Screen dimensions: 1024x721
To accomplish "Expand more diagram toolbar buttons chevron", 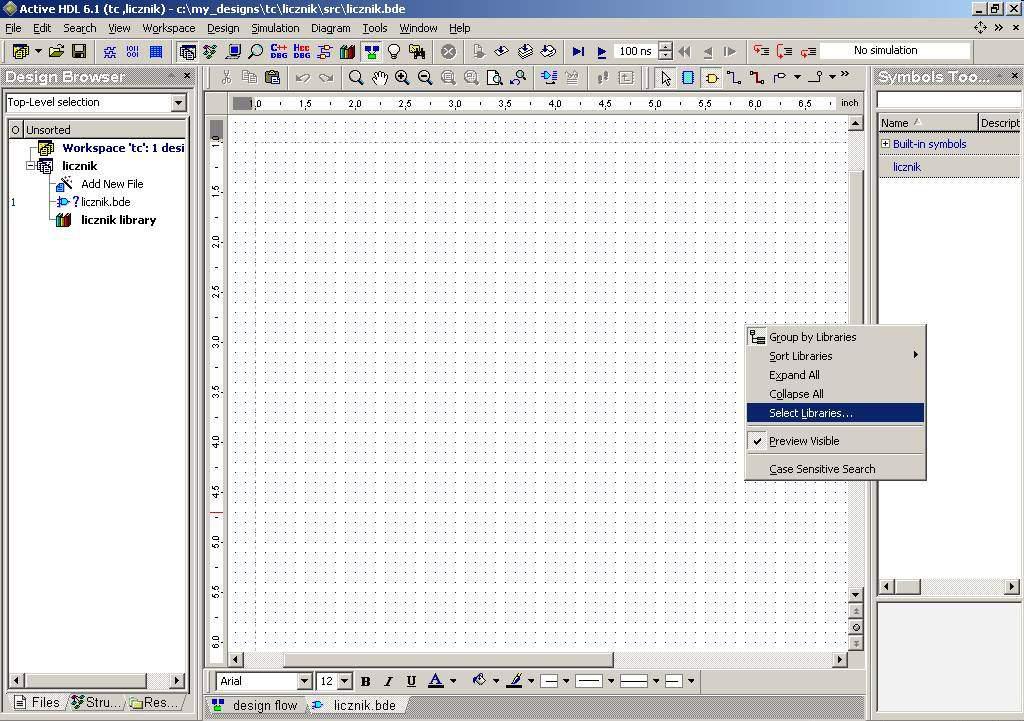I will [845, 74].
